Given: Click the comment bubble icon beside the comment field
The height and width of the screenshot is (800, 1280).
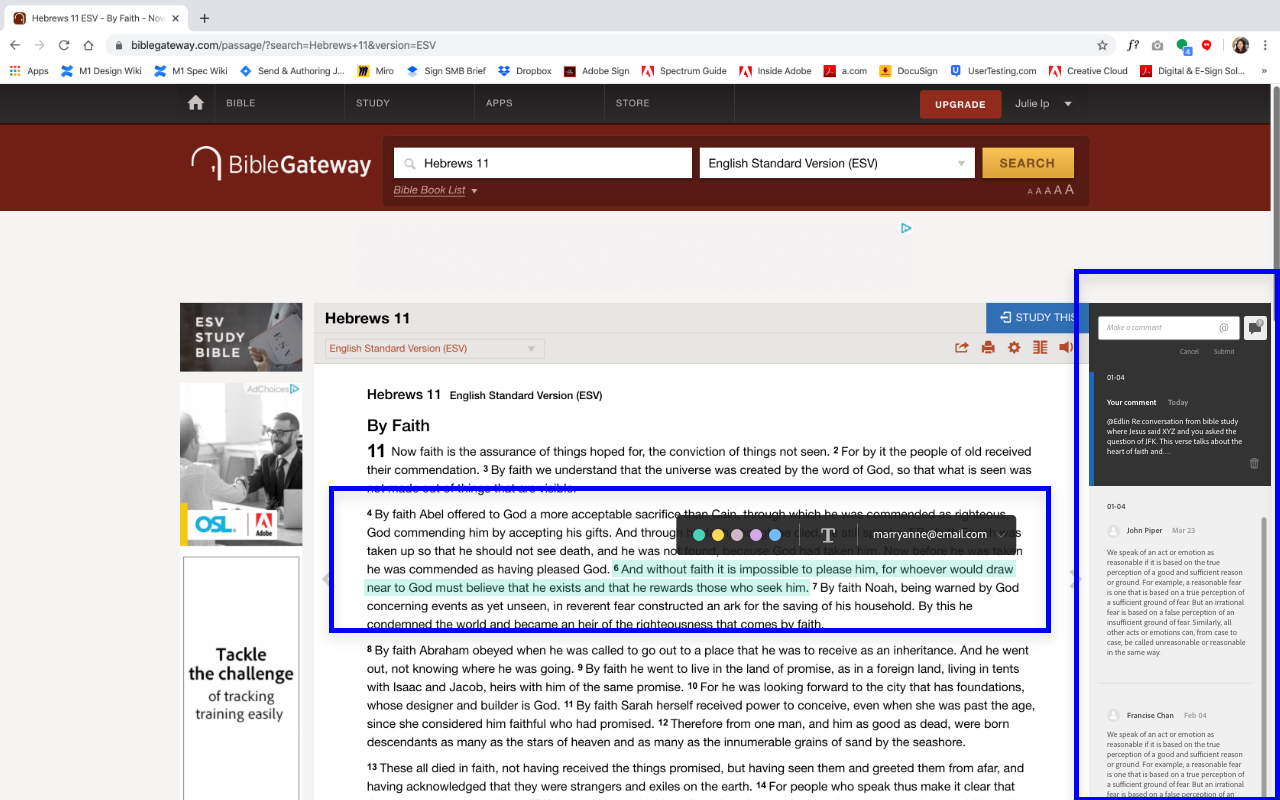Looking at the screenshot, I should [1255, 328].
